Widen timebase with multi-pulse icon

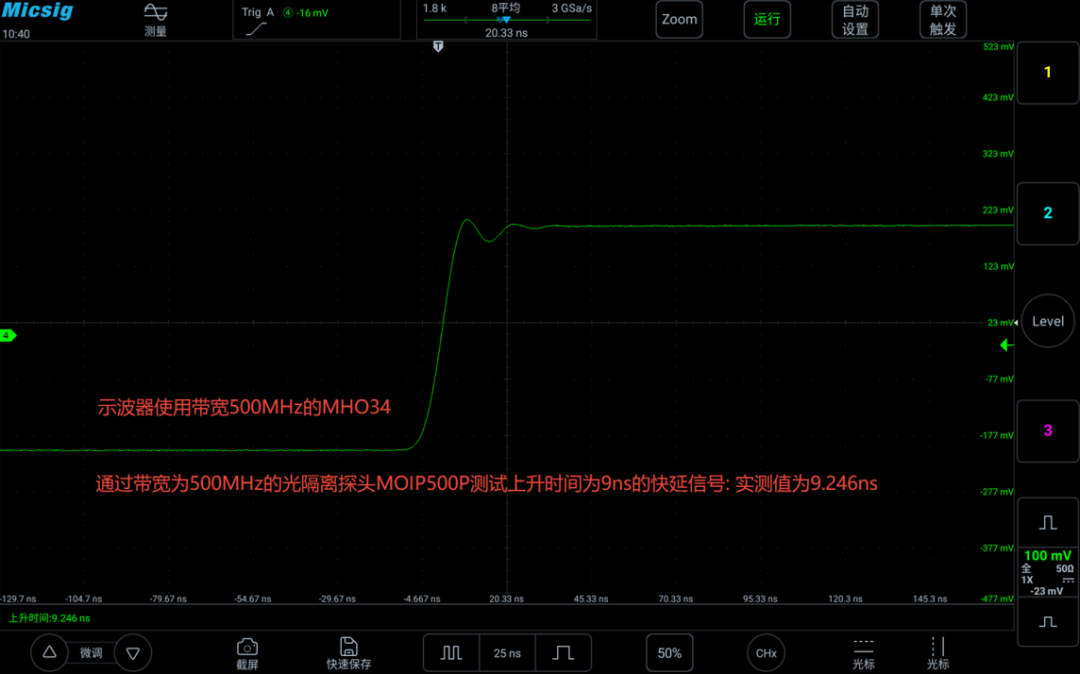(x=451, y=653)
